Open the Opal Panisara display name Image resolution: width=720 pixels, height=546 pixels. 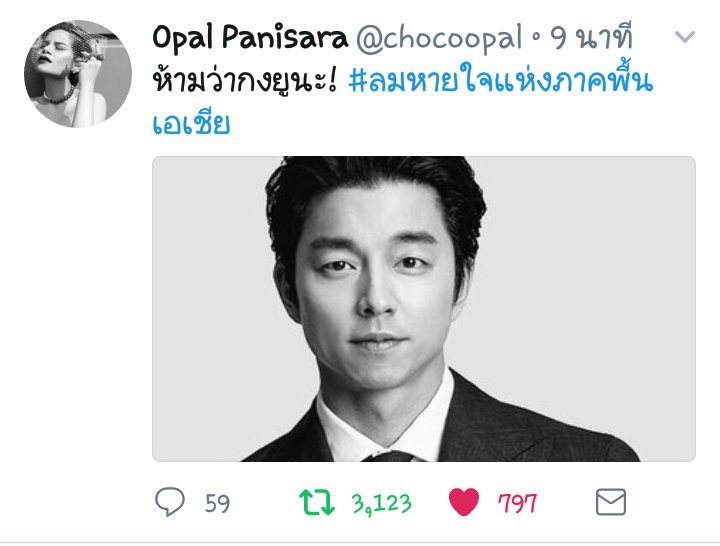250,38
